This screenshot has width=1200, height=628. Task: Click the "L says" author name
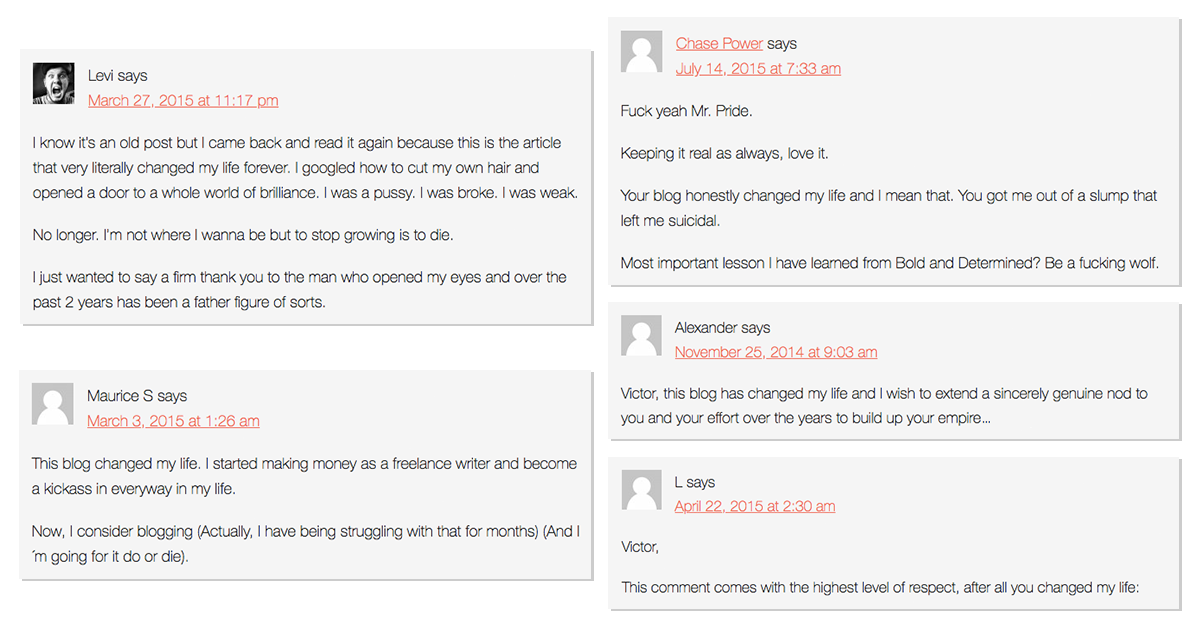click(x=694, y=482)
